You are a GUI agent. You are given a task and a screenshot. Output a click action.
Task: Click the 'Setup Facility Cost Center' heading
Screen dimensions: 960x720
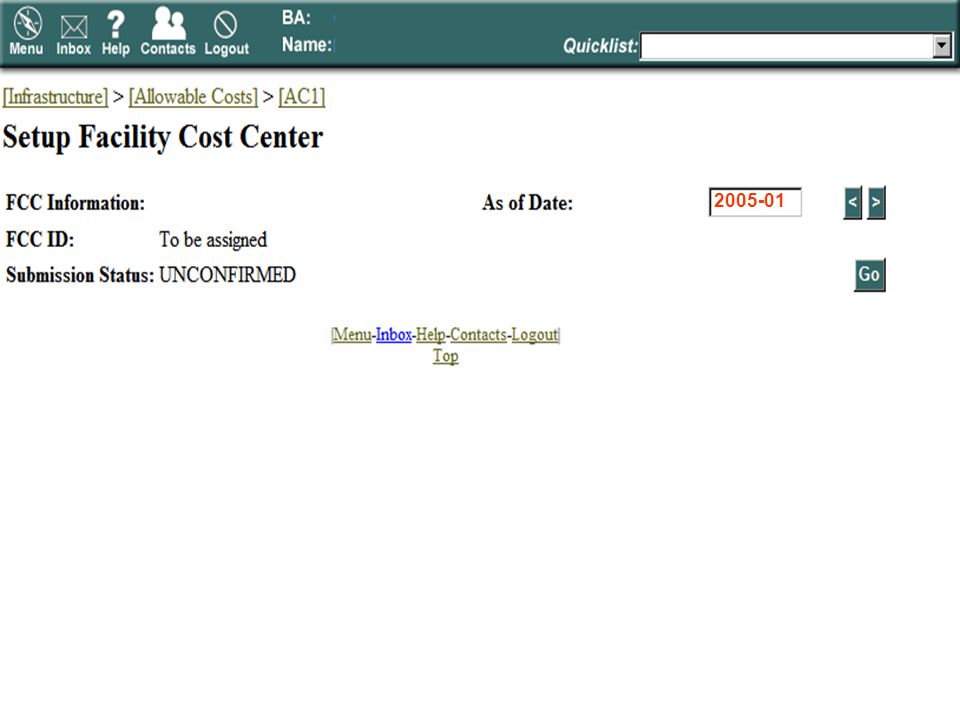(x=163, y=137)
